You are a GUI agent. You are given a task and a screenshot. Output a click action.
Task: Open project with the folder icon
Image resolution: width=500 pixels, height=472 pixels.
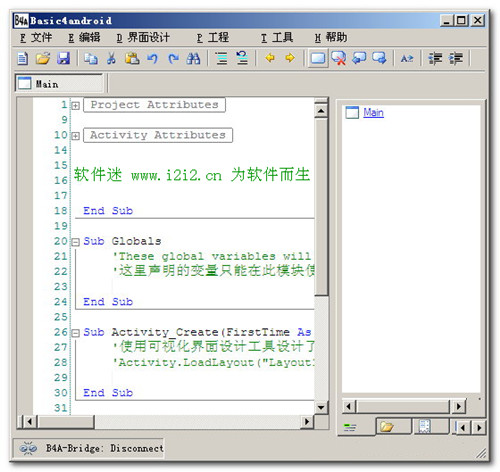click(x=43, y=59)
